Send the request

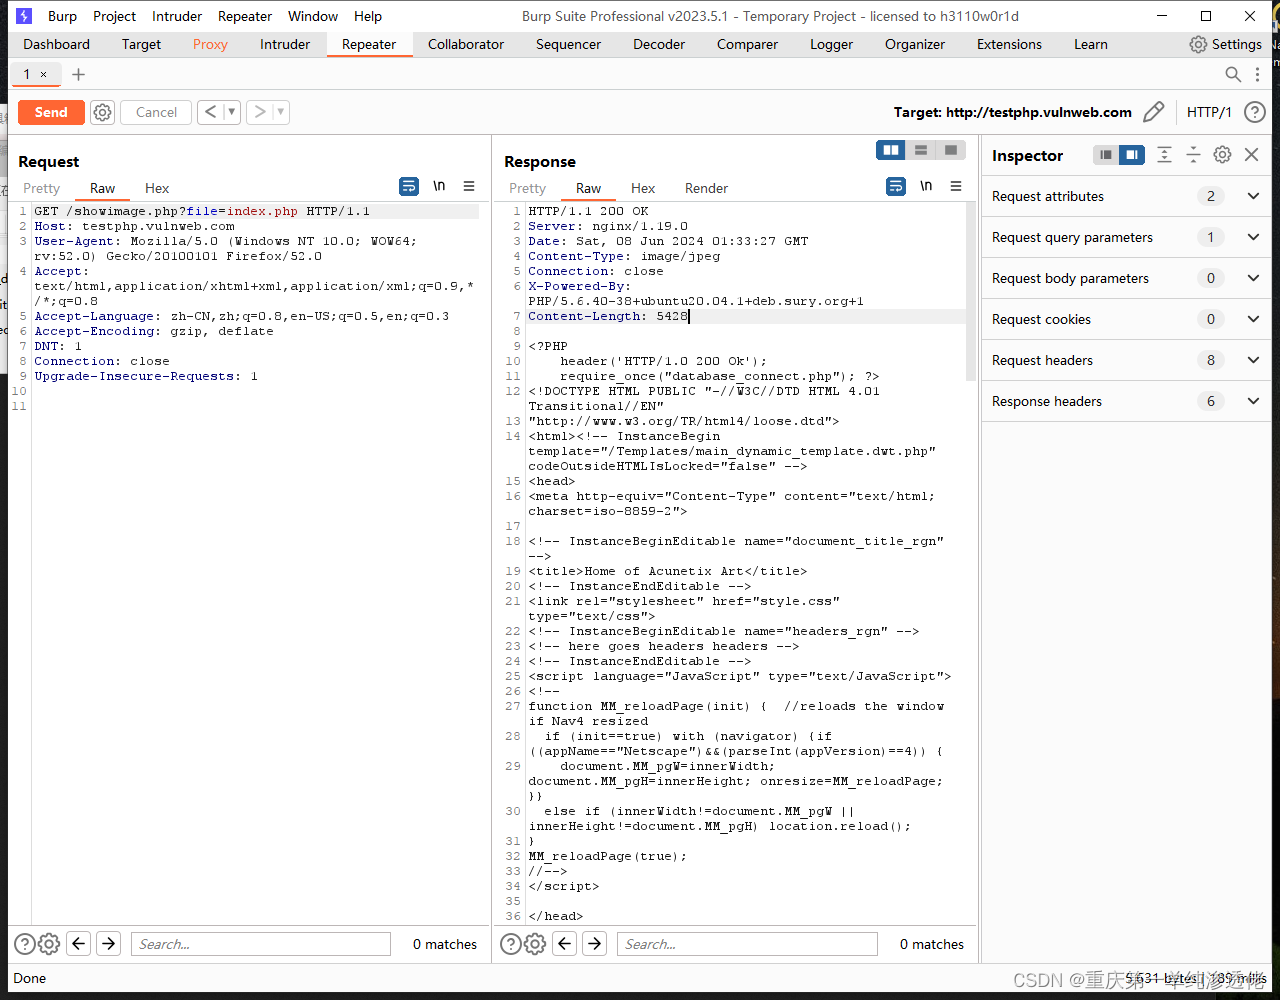51,112
